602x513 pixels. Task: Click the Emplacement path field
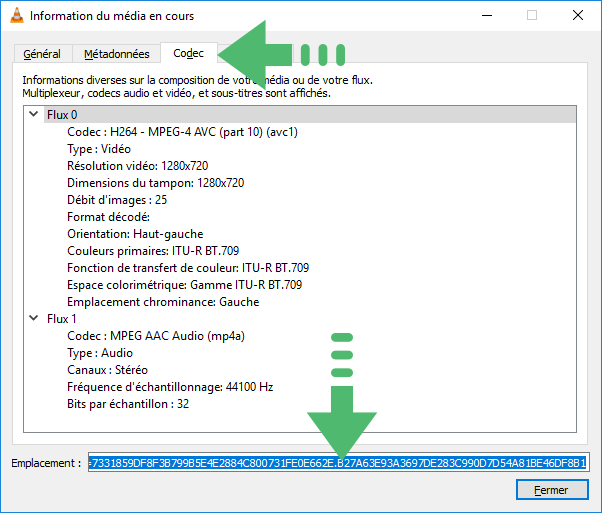[339, 462]
